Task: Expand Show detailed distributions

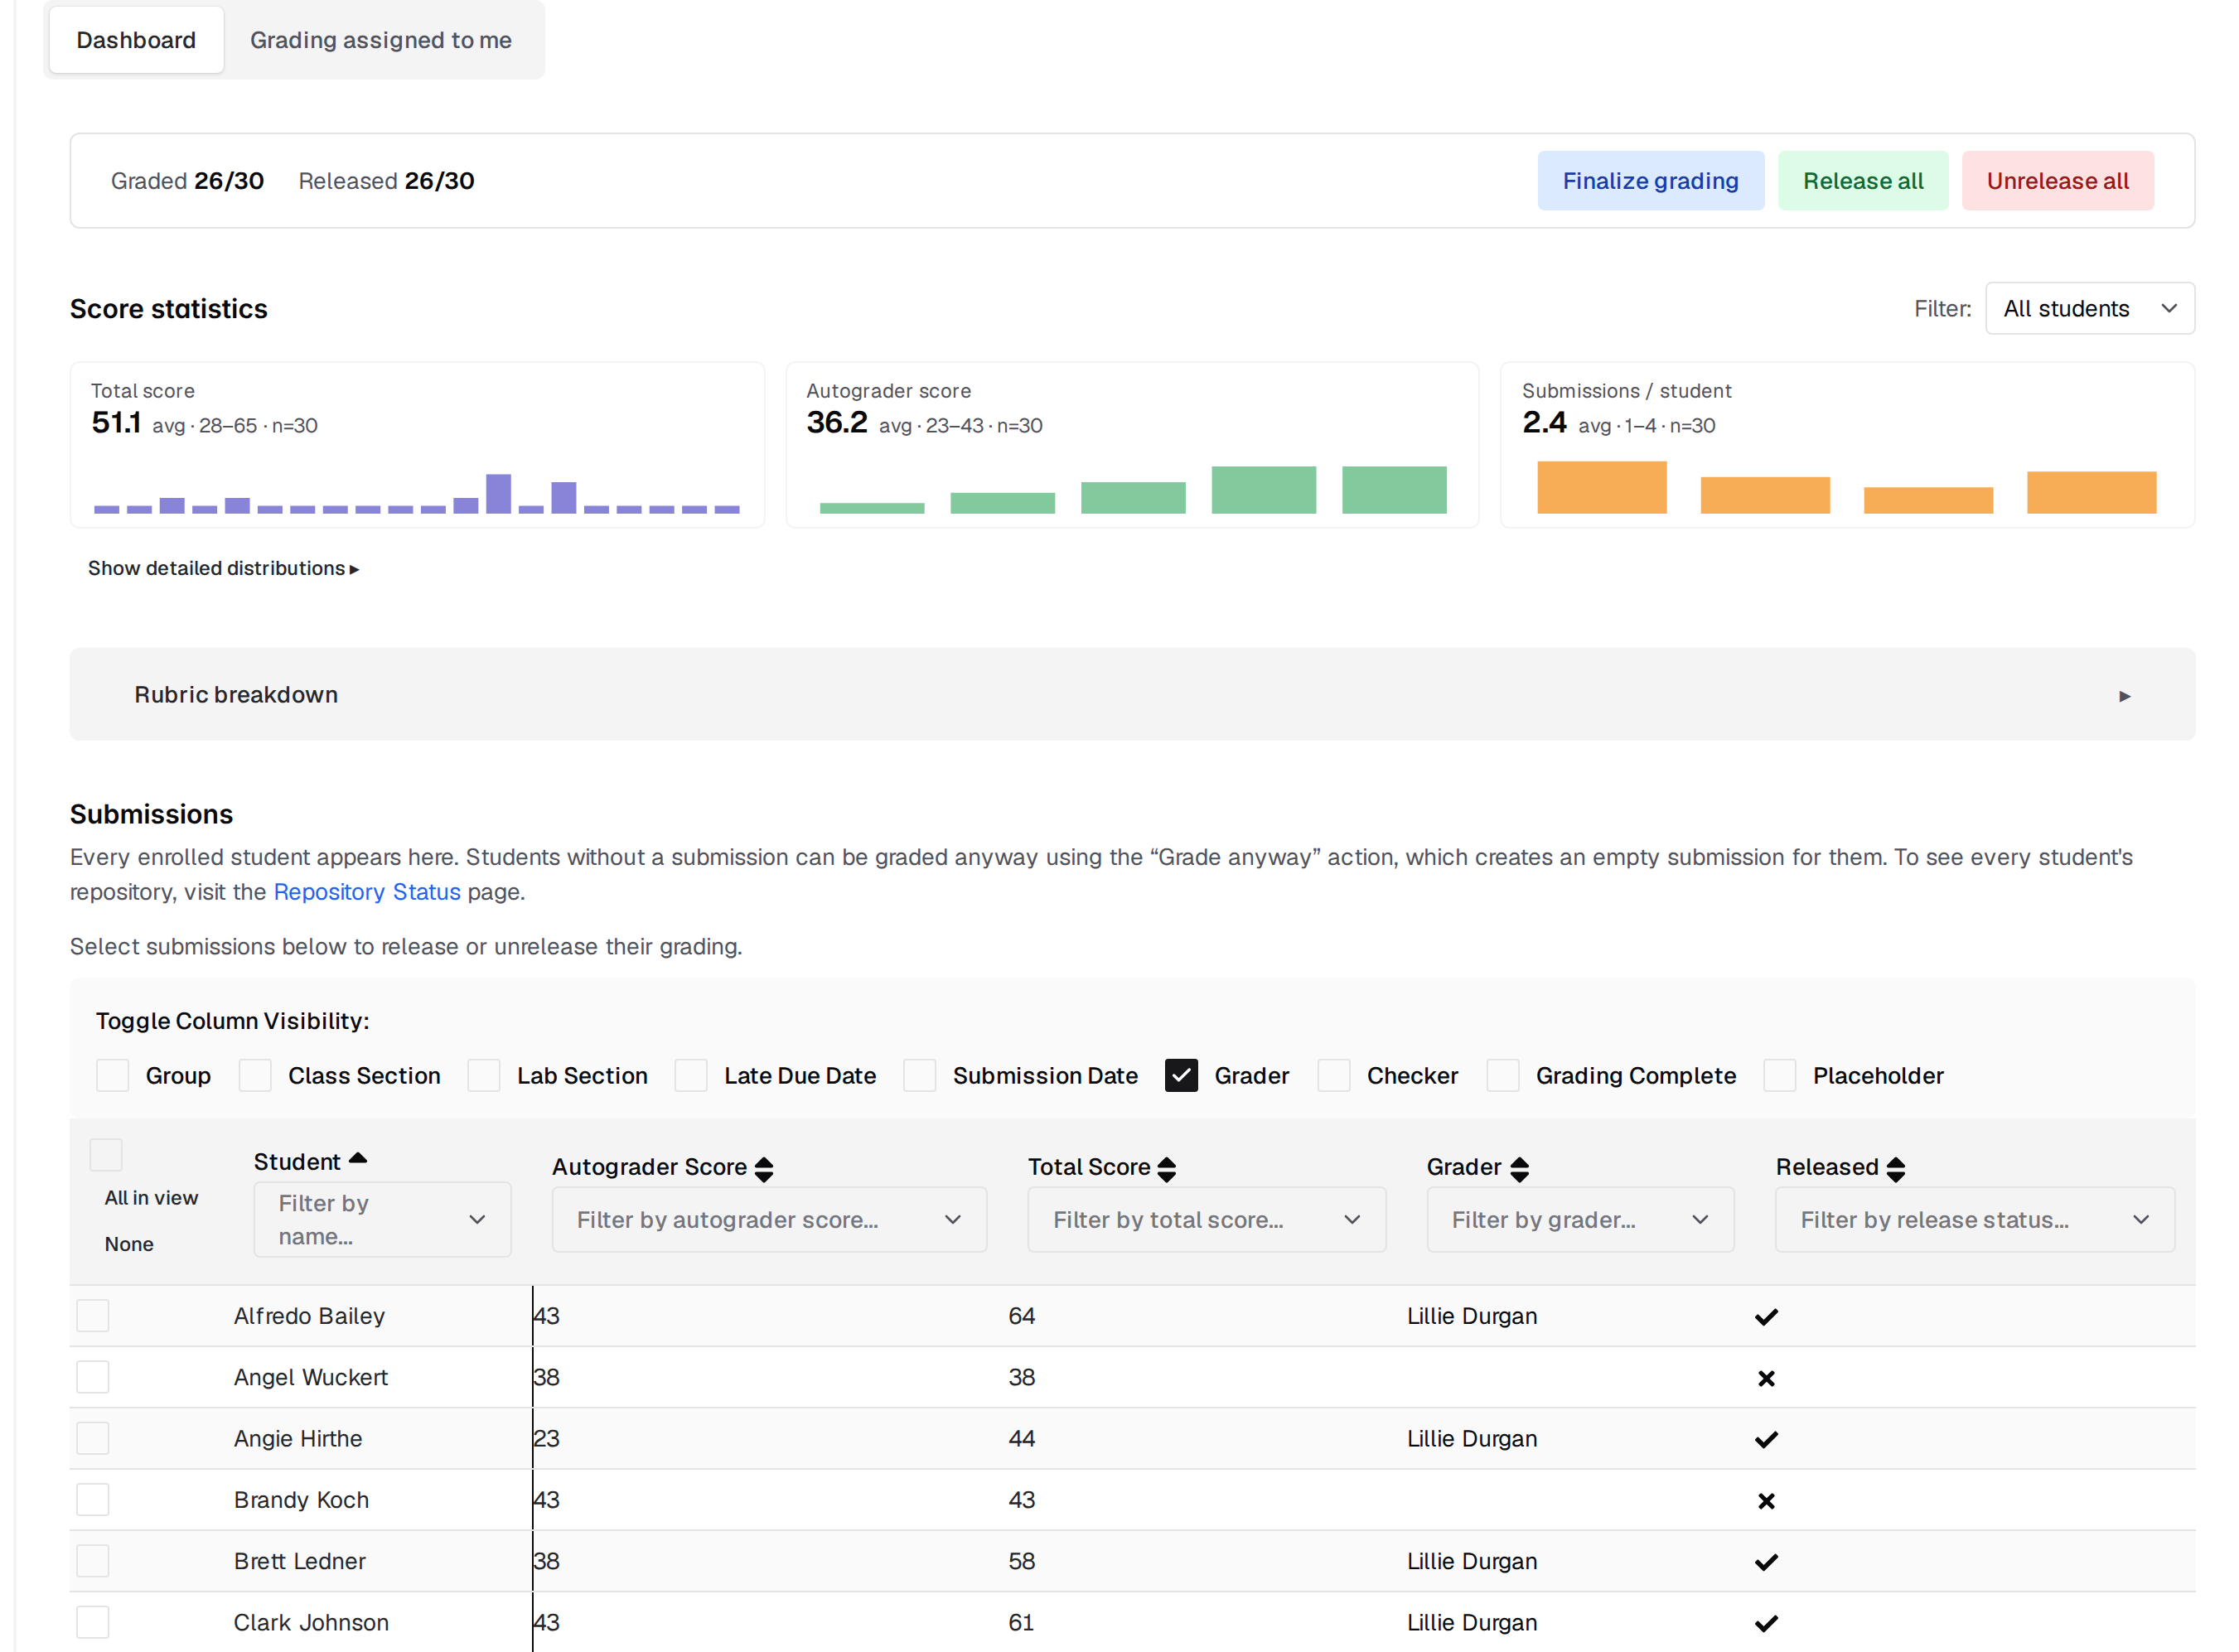Action: [x=223, y=568]
